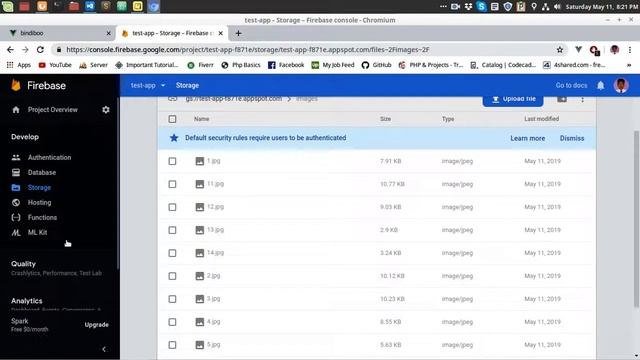This screenshot has width=640, height=360.
Task: Click the Functions brackets icon
Action: click(x=16, y=218)
